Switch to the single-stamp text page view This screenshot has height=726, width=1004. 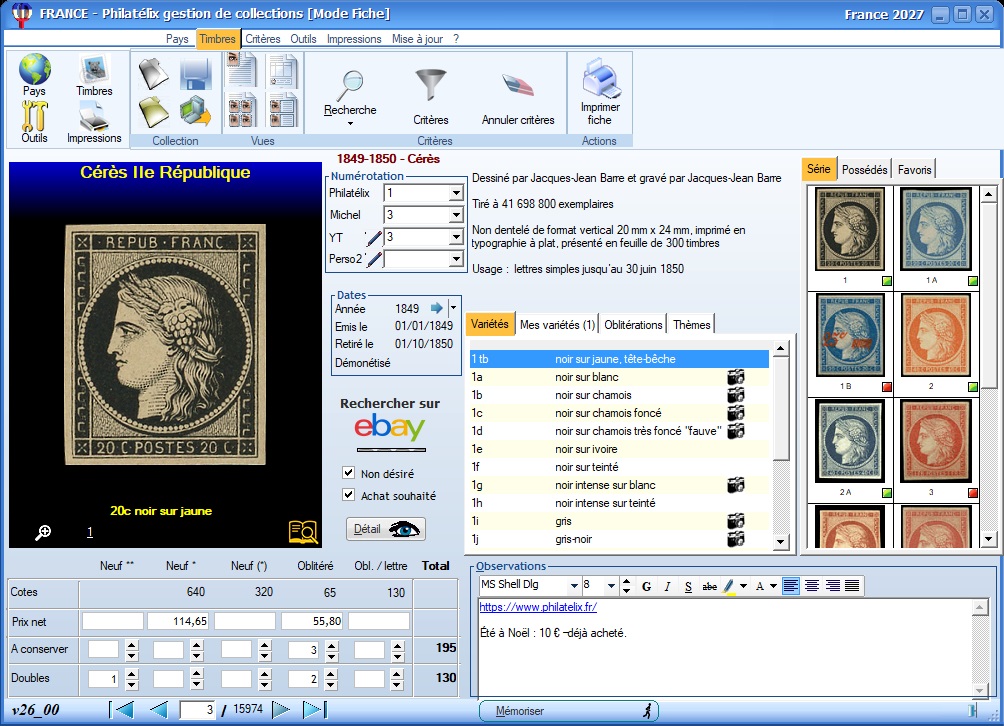[x=242, y=70]
